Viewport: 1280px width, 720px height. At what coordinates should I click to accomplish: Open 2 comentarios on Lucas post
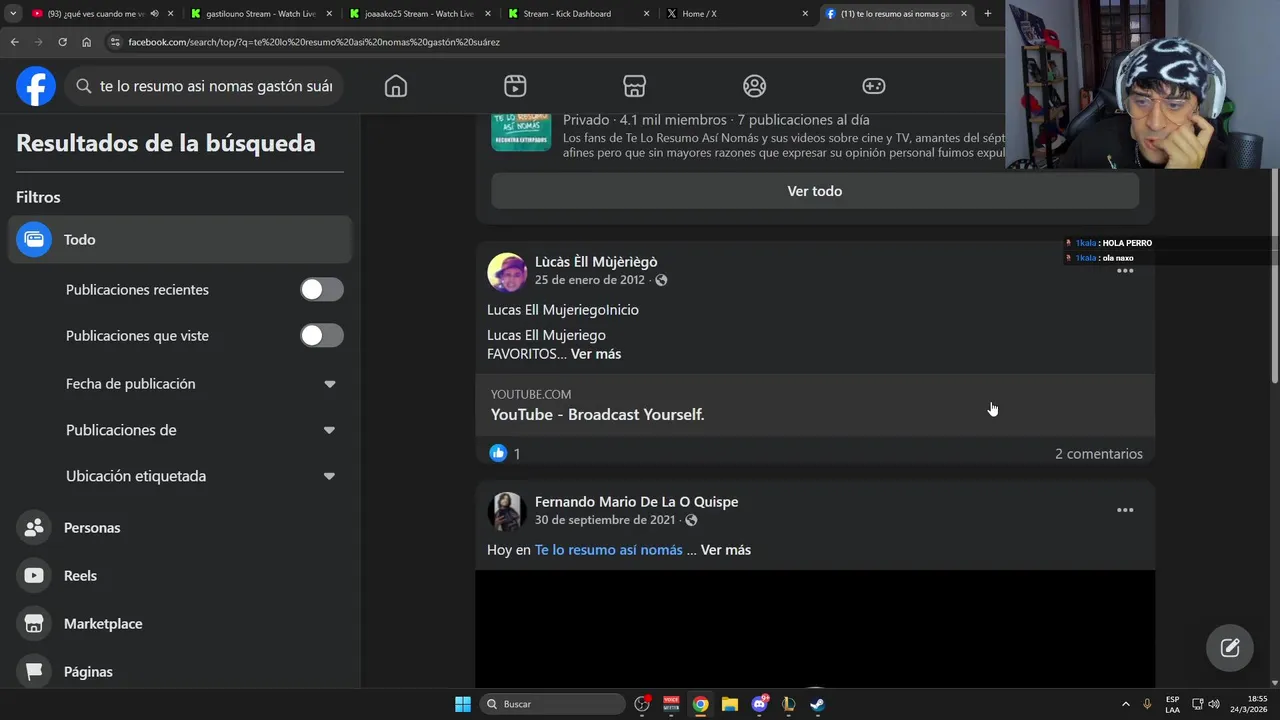click(1099, 454)
